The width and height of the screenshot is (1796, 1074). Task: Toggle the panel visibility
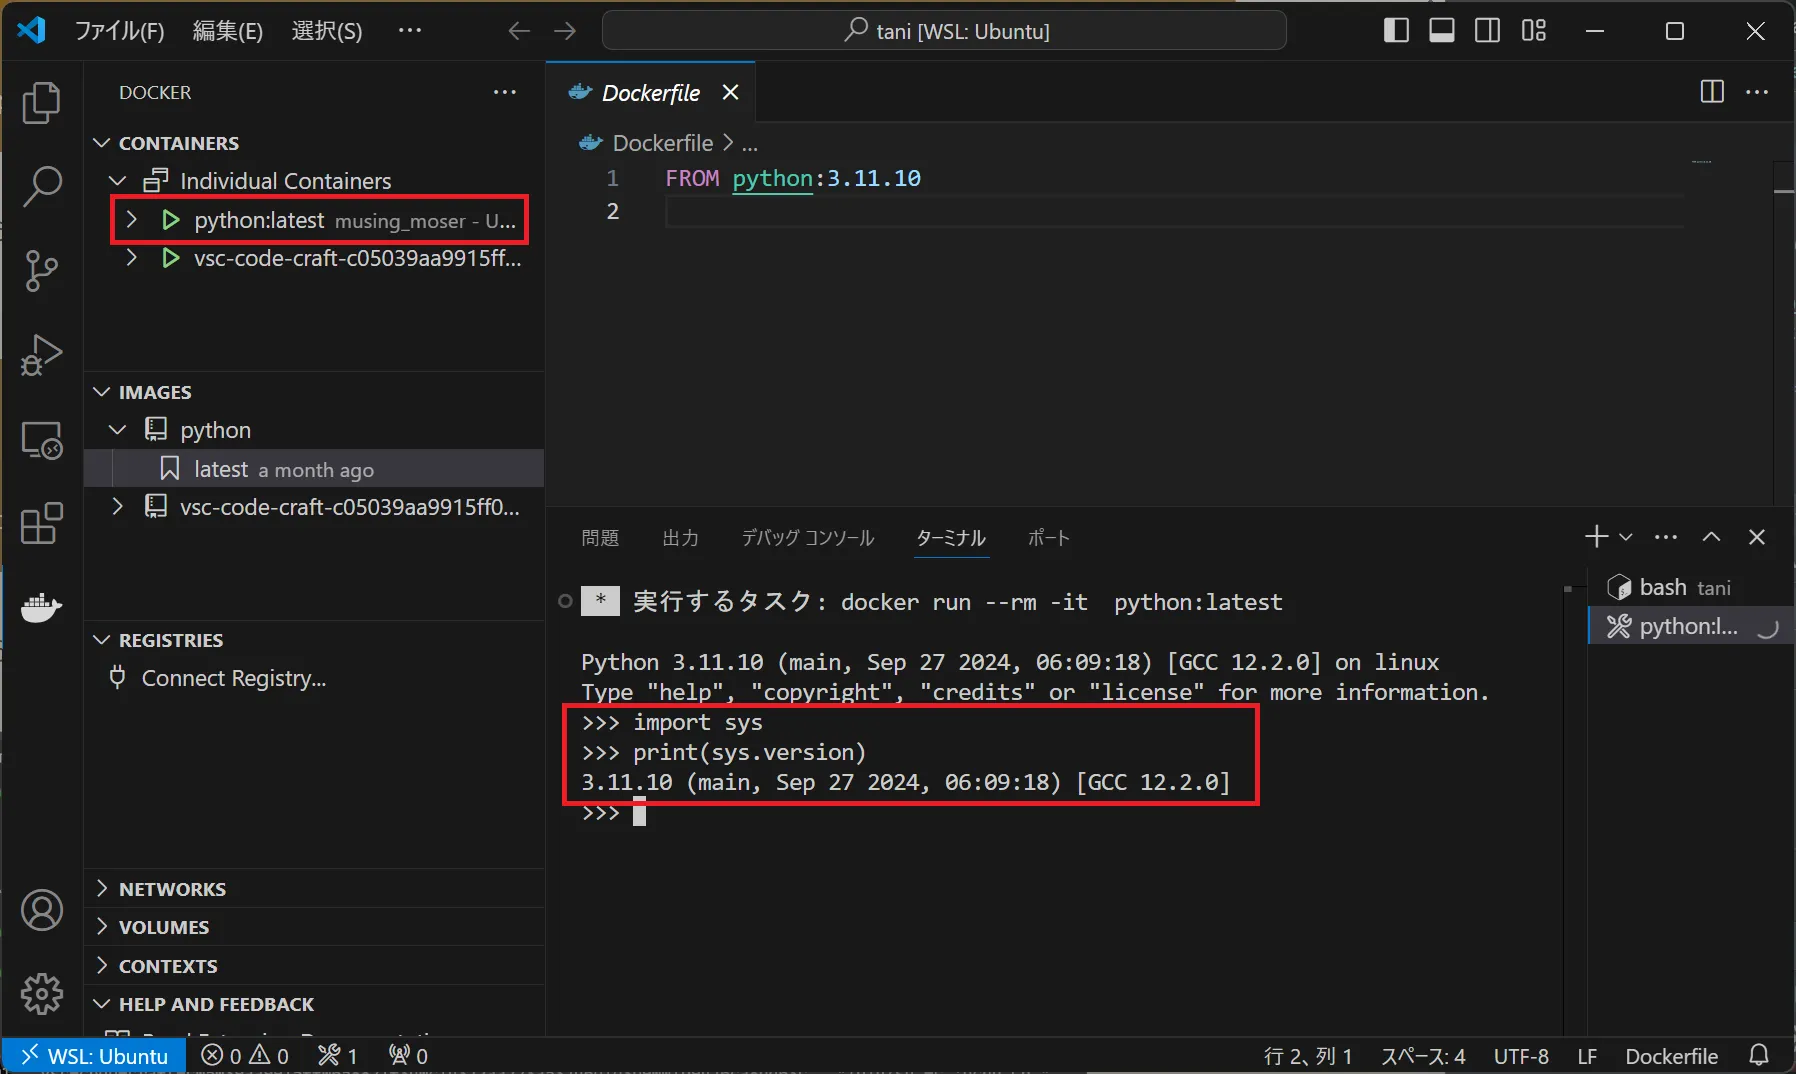pyautogui.click(x=1441, y=30)
